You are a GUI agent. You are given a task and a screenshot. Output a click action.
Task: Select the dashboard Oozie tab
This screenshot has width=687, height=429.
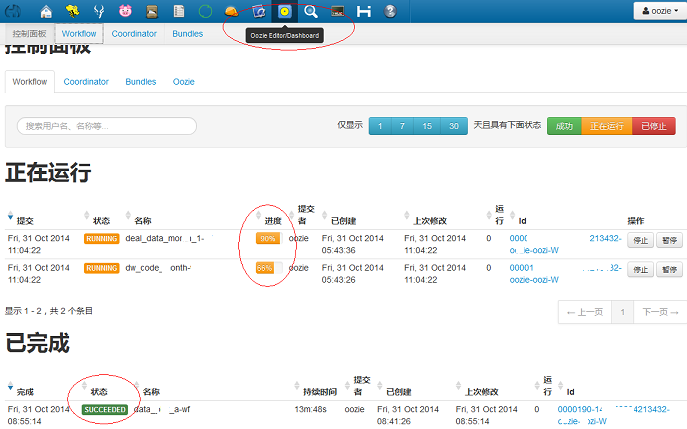pos(184,82)
